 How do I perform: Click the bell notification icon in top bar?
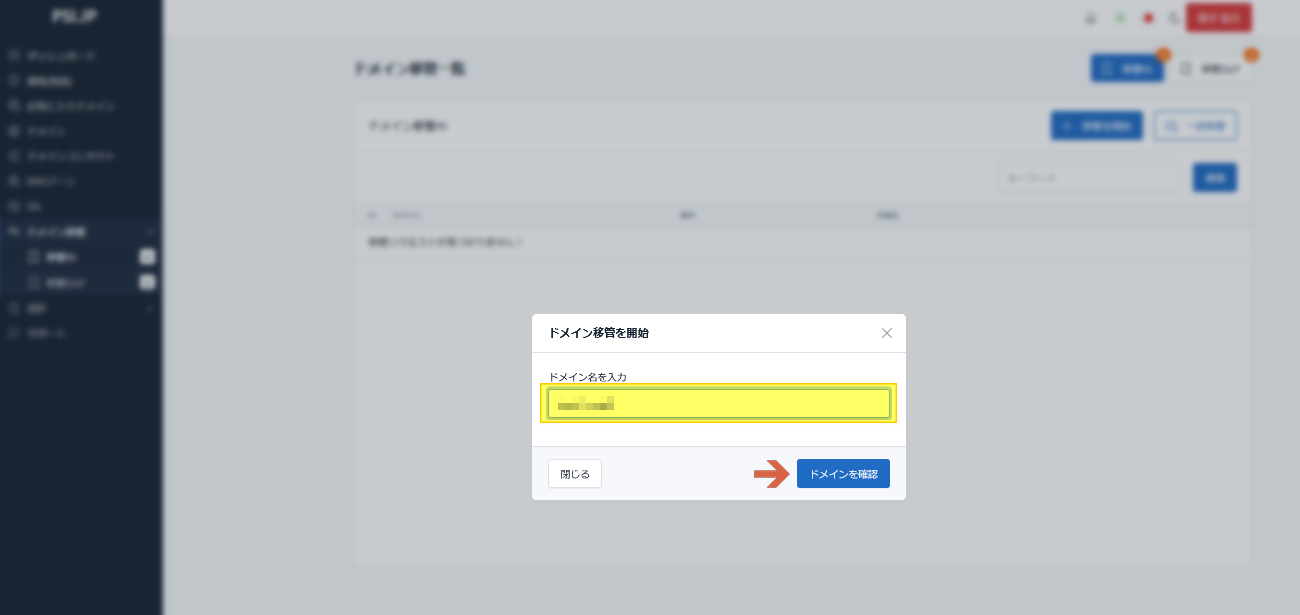1091,18
